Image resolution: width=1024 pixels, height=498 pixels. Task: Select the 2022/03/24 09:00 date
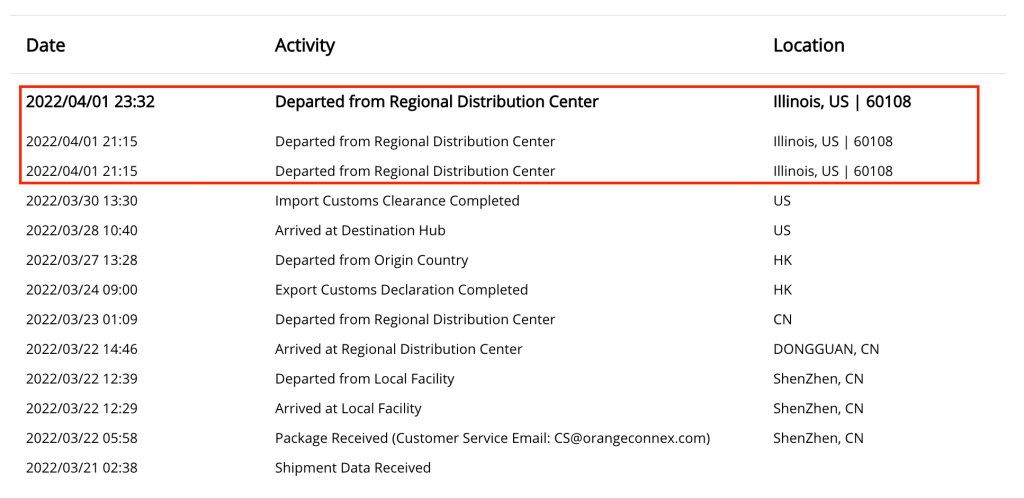82,290
